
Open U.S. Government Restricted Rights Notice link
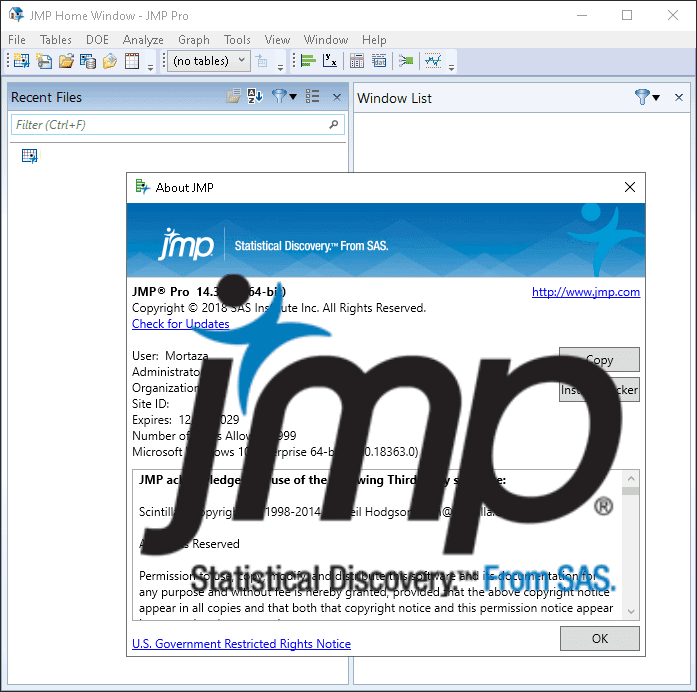(x=241, y=644)
